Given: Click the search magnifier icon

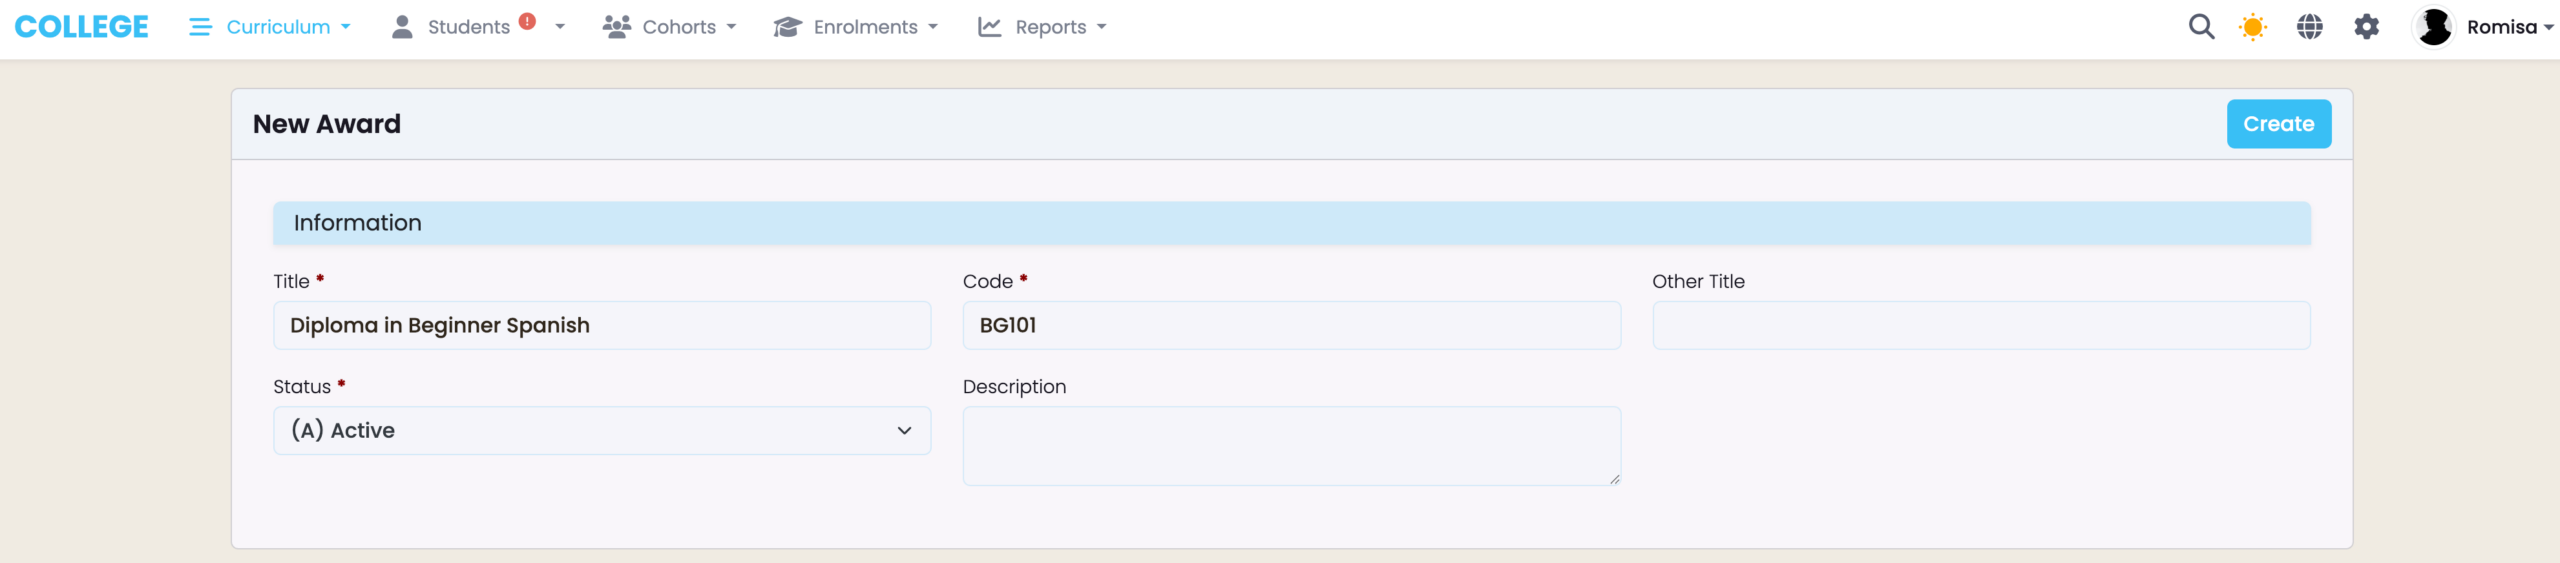Looking at the screenshot, I should (x=2201, y=27).
